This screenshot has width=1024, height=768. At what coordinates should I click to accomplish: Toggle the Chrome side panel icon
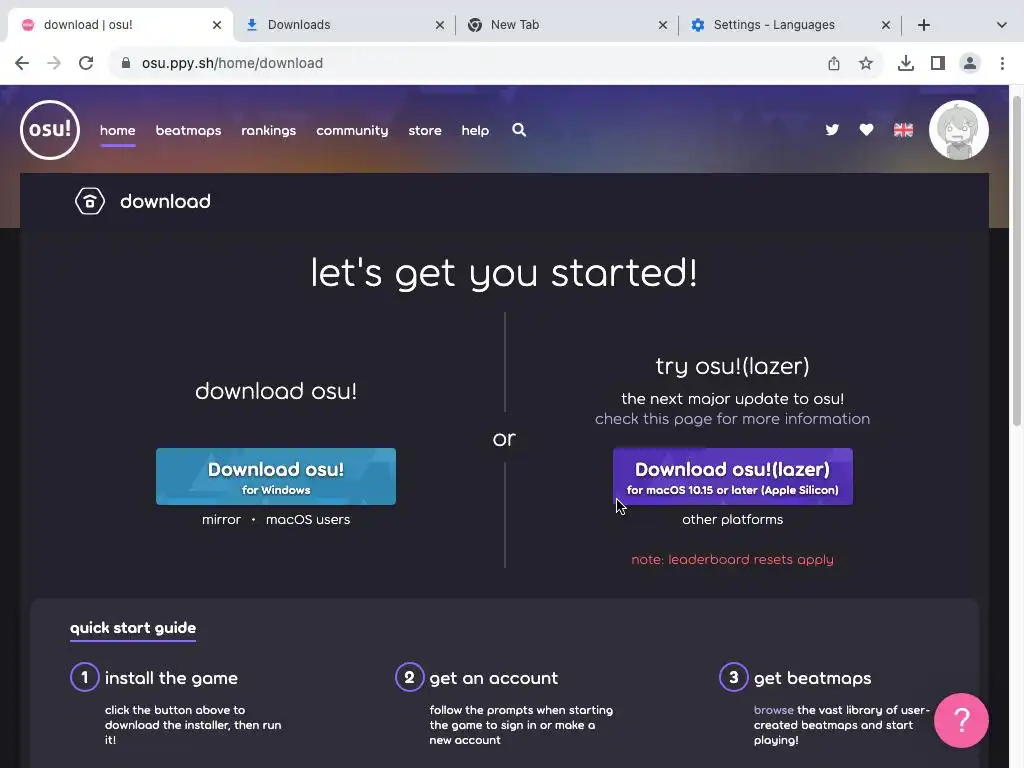(x=938, y=63)
